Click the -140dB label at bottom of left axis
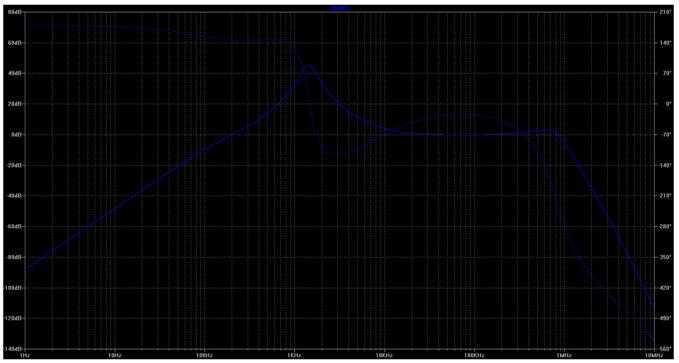The width and height of the screenshot is (679, 363). click(x=14, y=349)
